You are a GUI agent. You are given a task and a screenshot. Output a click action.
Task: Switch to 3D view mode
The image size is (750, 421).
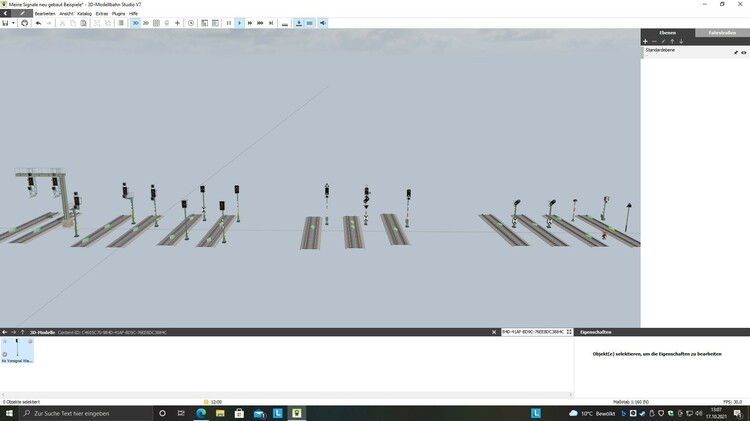pyautogui.click(x=135, y=23)
